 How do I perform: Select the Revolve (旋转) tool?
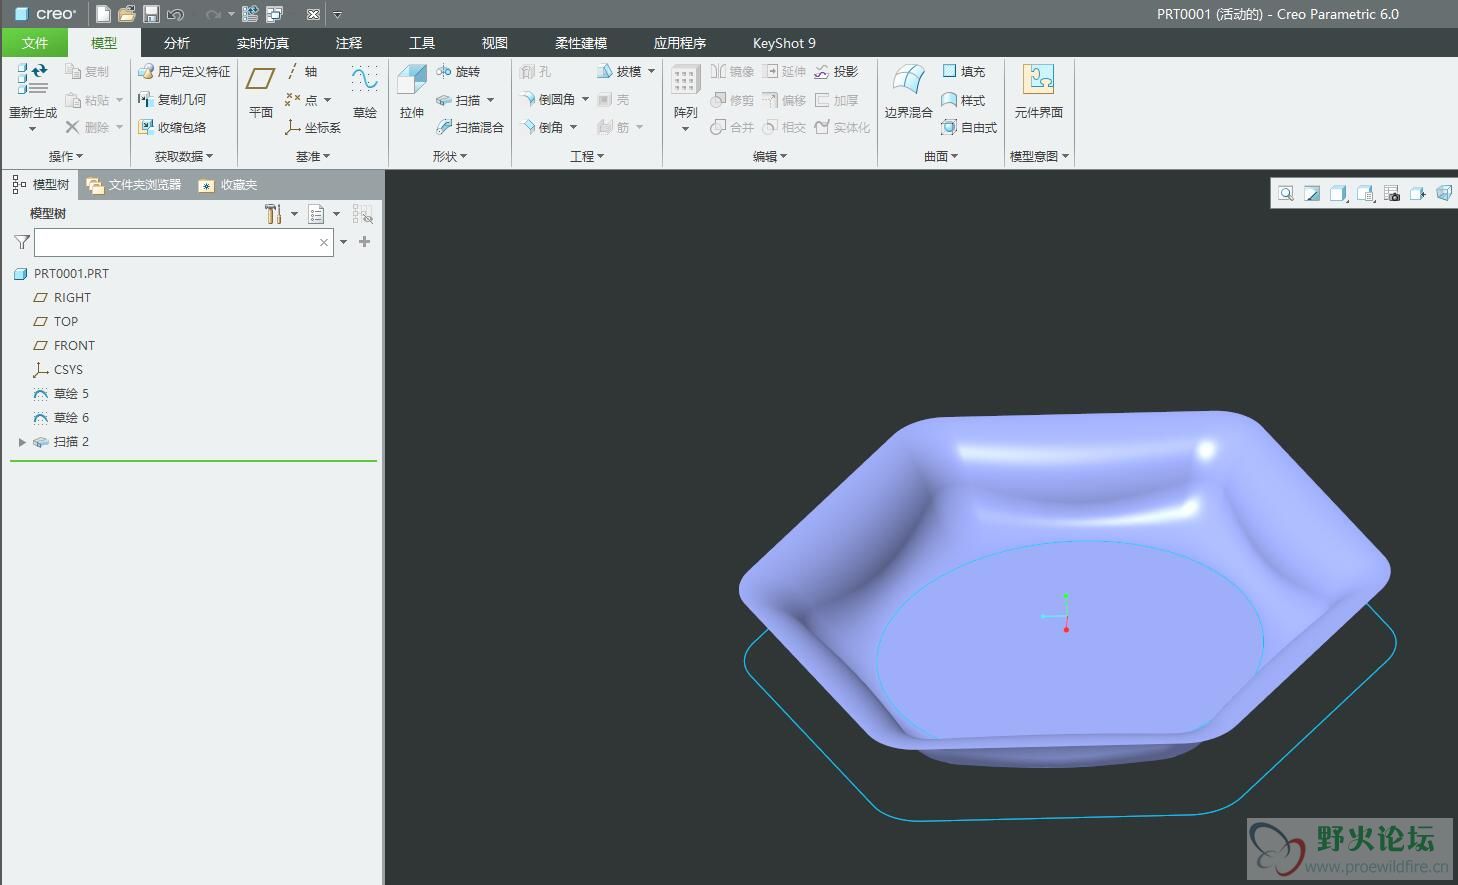(459, 72)
